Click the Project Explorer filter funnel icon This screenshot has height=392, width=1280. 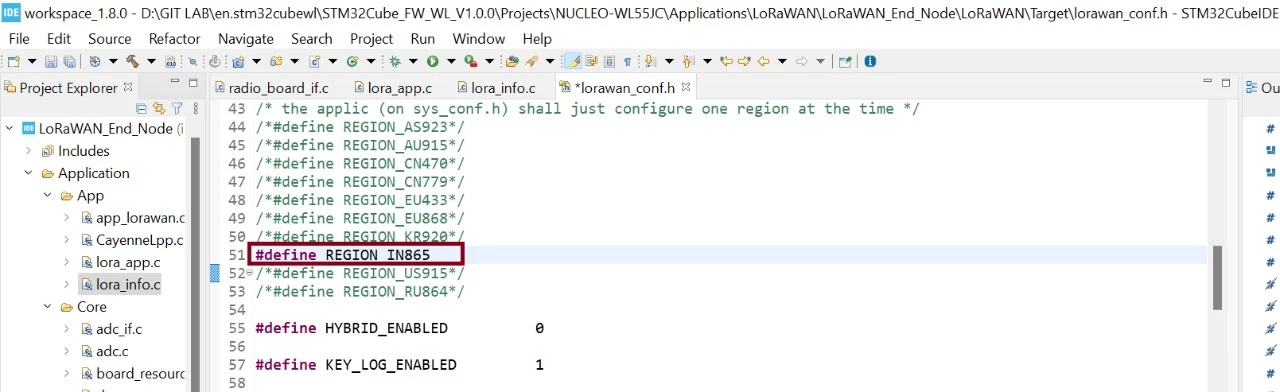coord(177,108)
